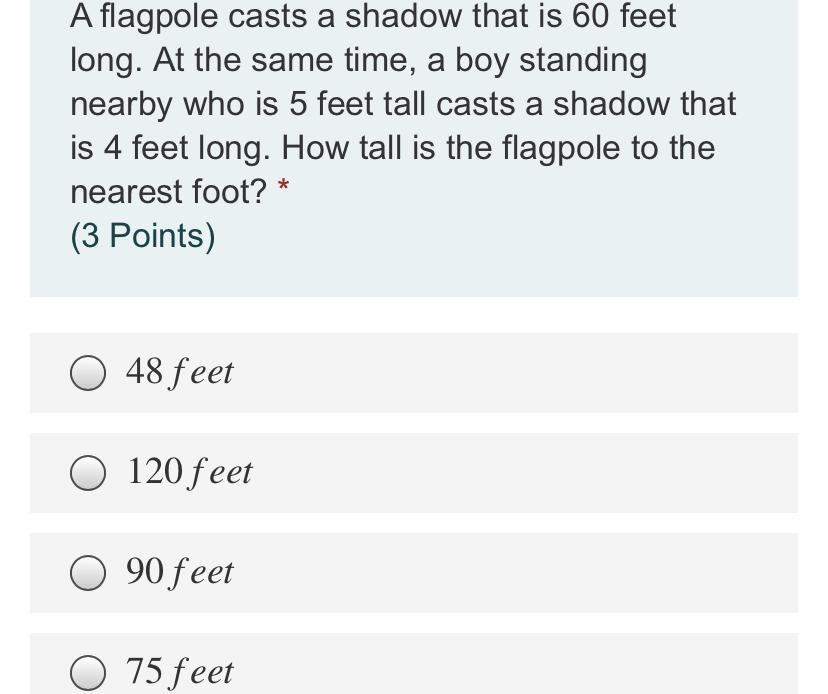828x694 pixels.
Task: Pick the 90 feet radio circle
Action: (x=88, y=574)
